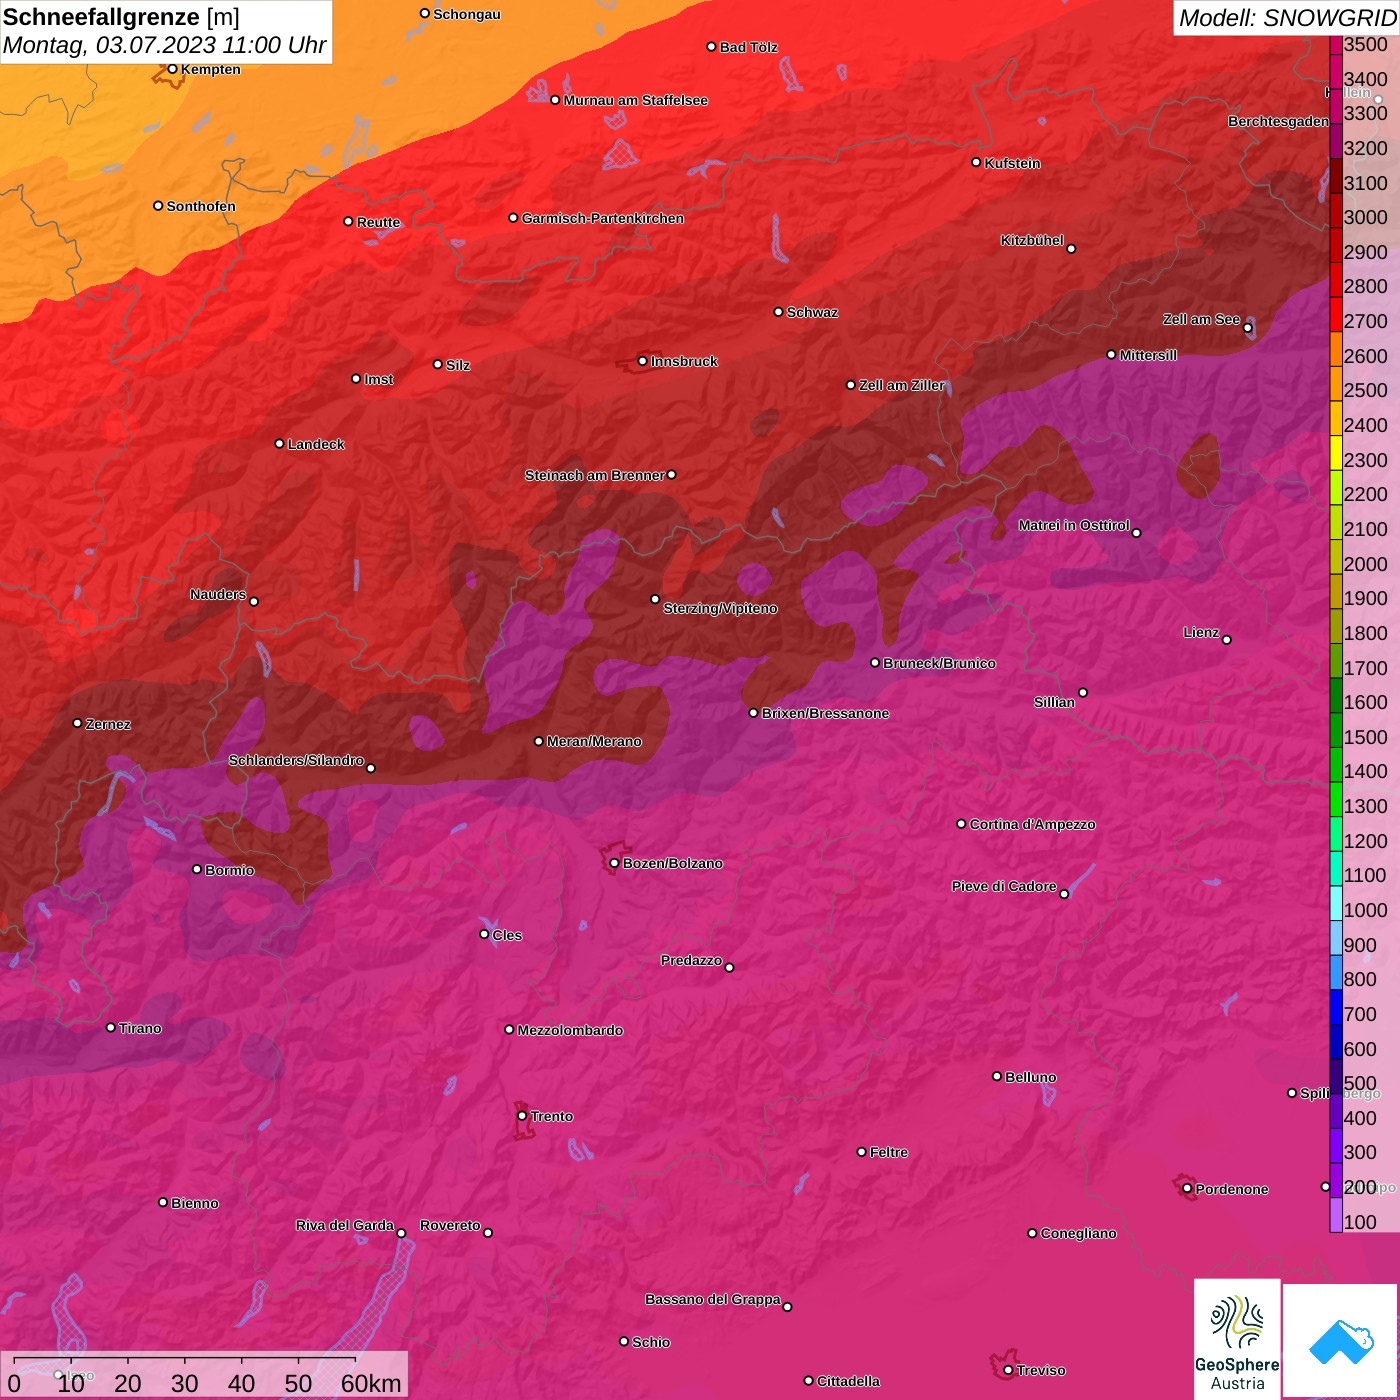
Task: Select the Bormio map marker dot
Action: pos(197,869)
